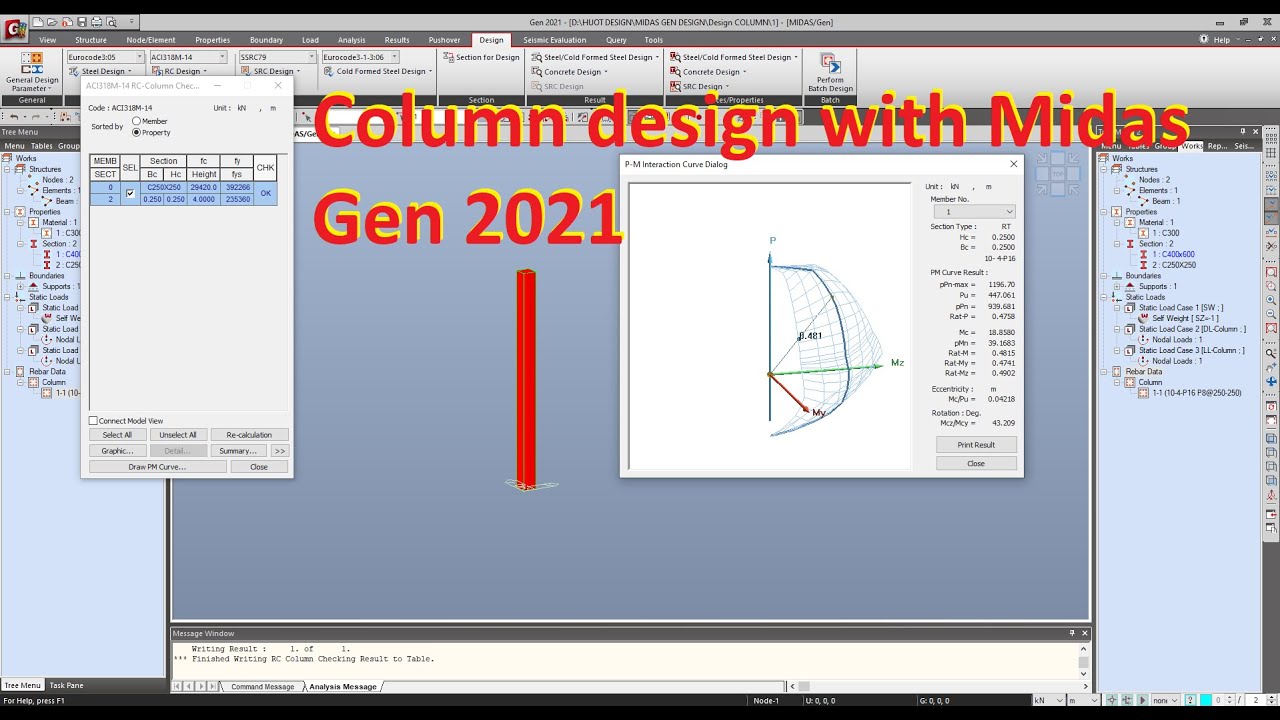Open the Structure ribbon tab
The height and width of the screenshot is (720, 1280).
point(91,40)
